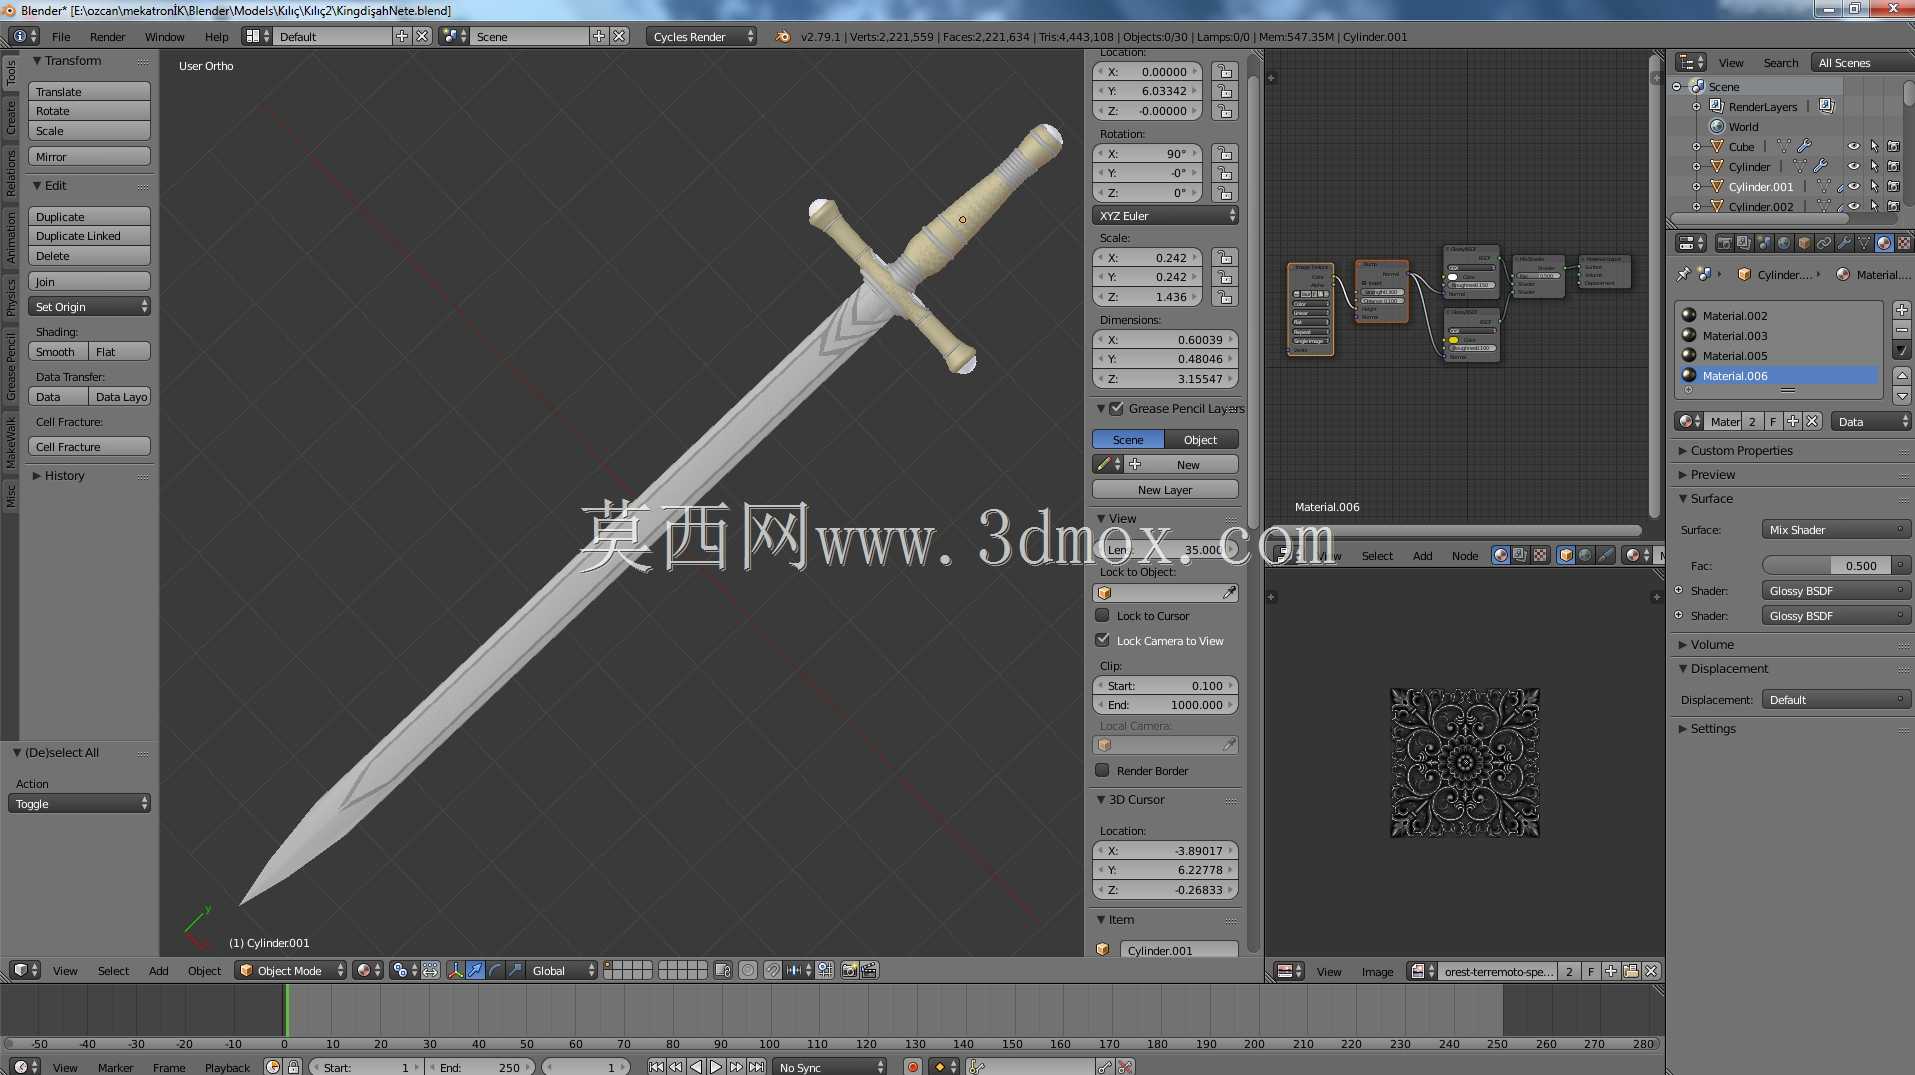Open the File menu
Image resolution: width=1915 pixels, height=1075 pixels.
pyautogui.click(x=61, y=36)
